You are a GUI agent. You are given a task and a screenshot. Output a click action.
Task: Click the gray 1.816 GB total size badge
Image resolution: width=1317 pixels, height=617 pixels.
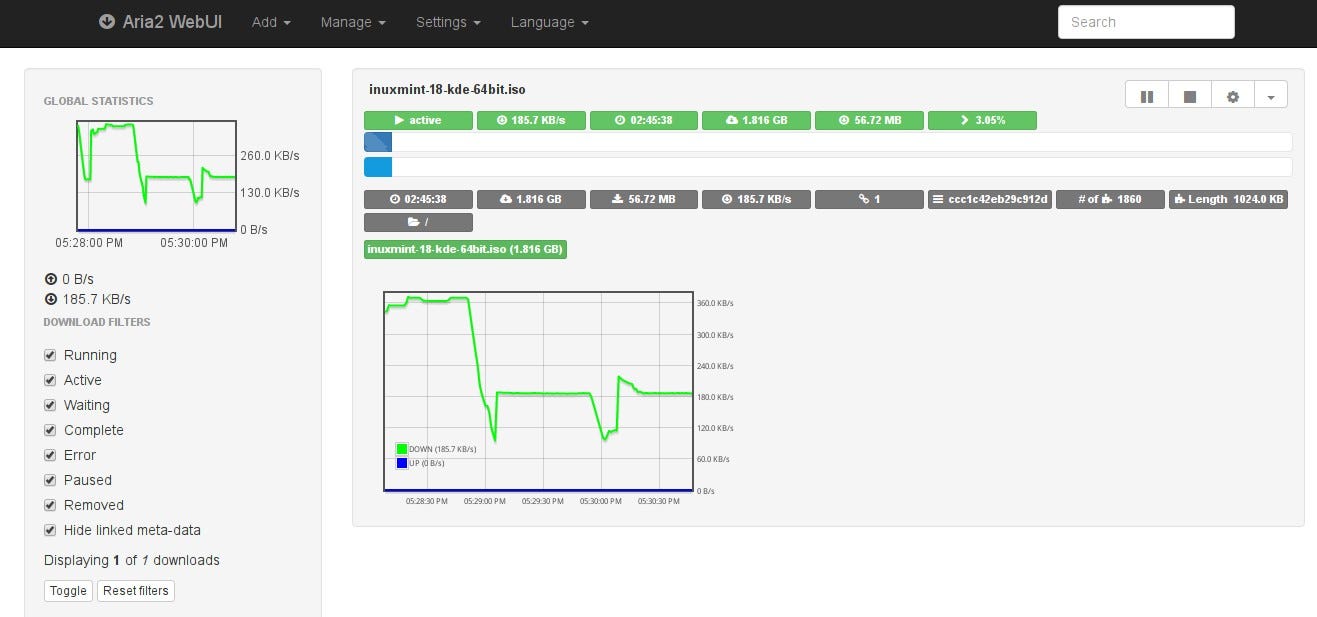pos(531,199)
